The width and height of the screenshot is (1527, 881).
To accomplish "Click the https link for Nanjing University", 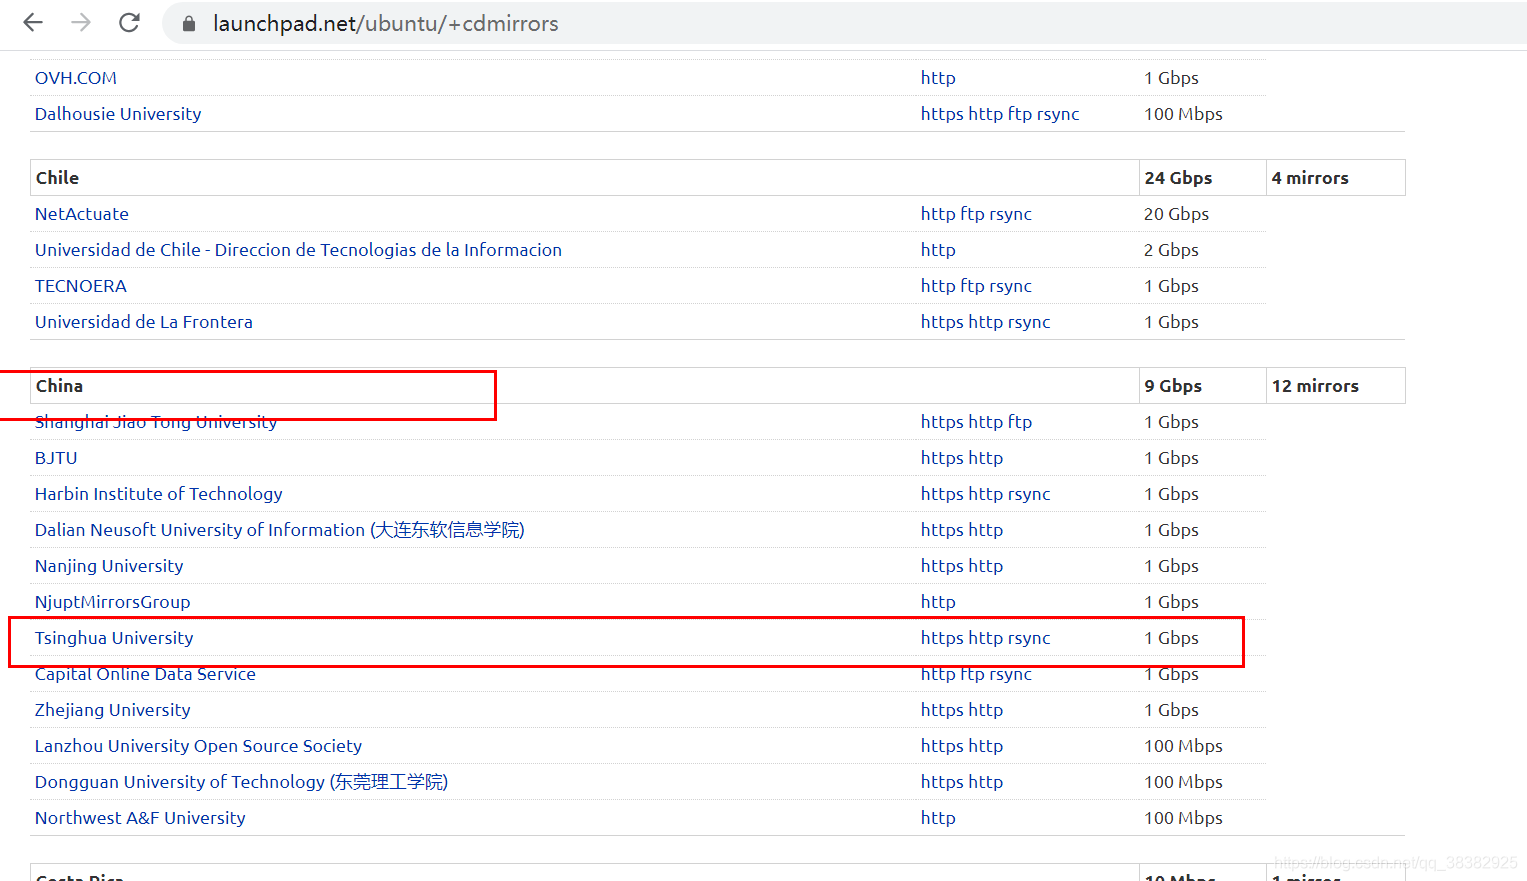I will pyautogui.click(x=942, y=566).
